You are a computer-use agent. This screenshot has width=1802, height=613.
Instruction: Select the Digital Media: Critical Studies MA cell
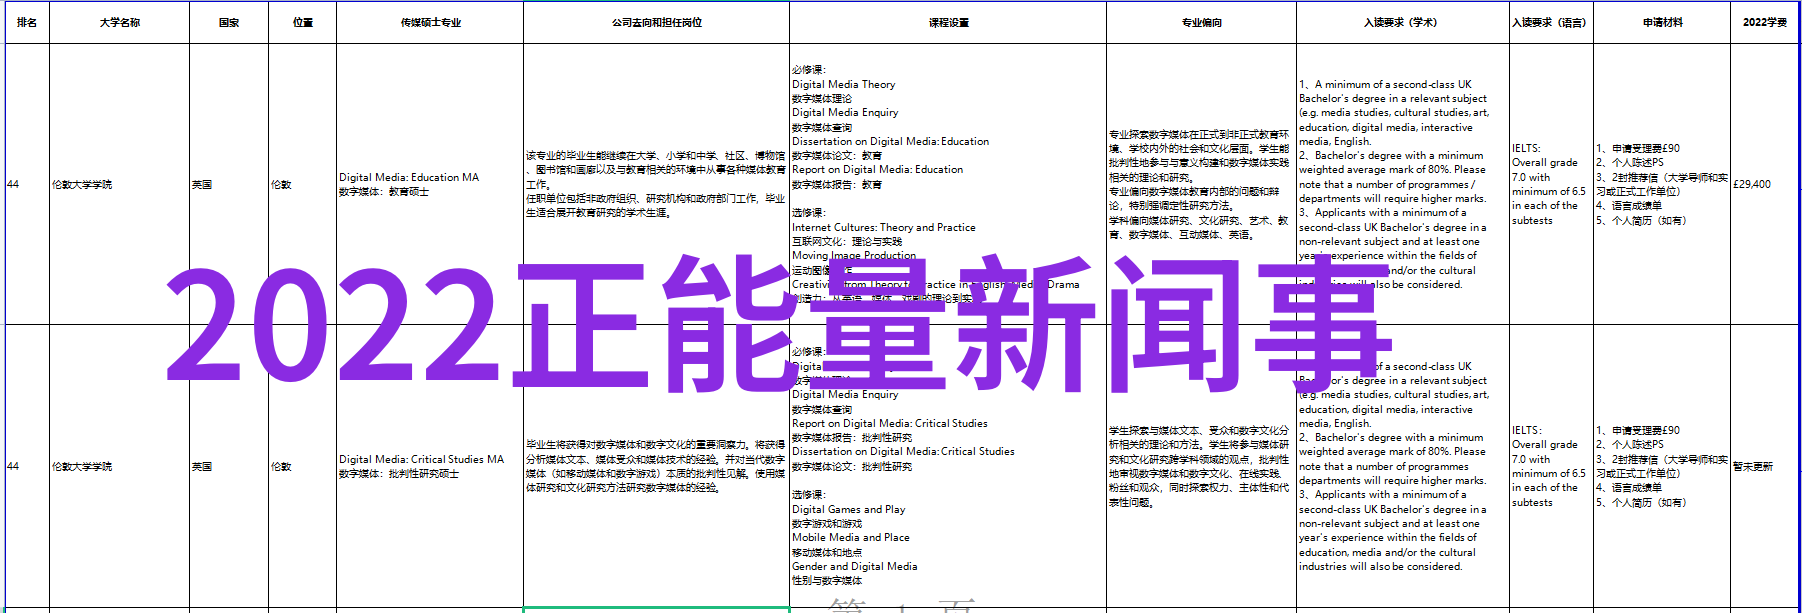430,466
